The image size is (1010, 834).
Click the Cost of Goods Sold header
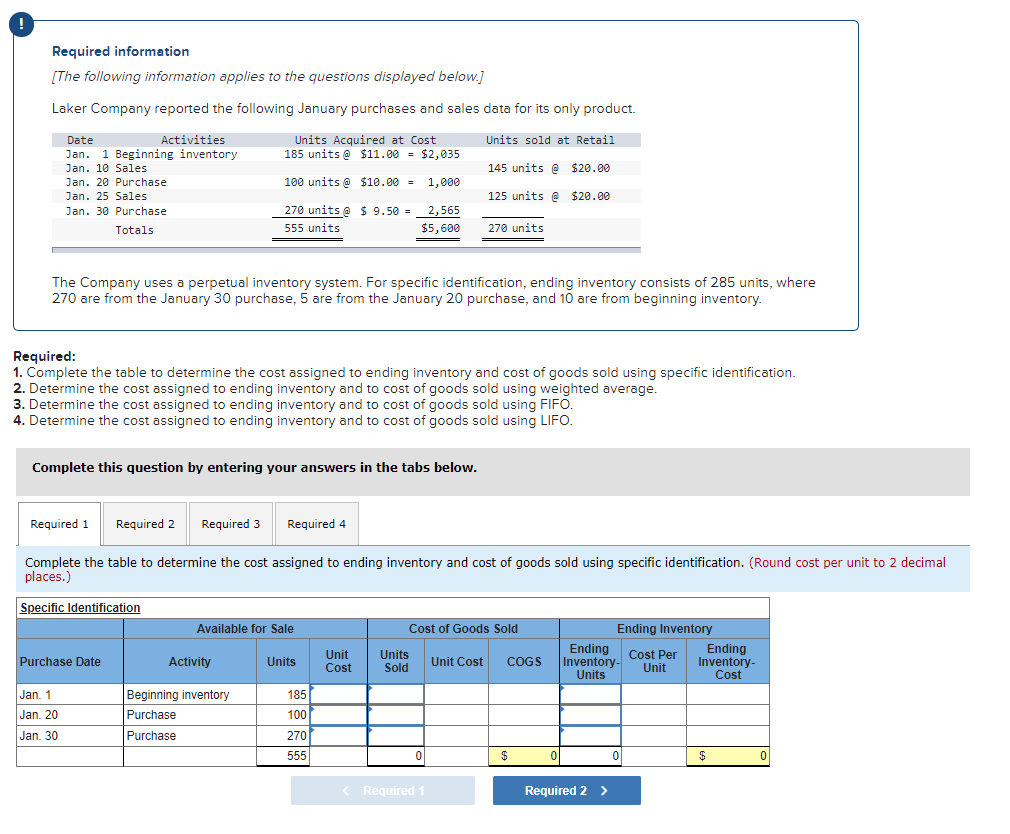(463, 629)
